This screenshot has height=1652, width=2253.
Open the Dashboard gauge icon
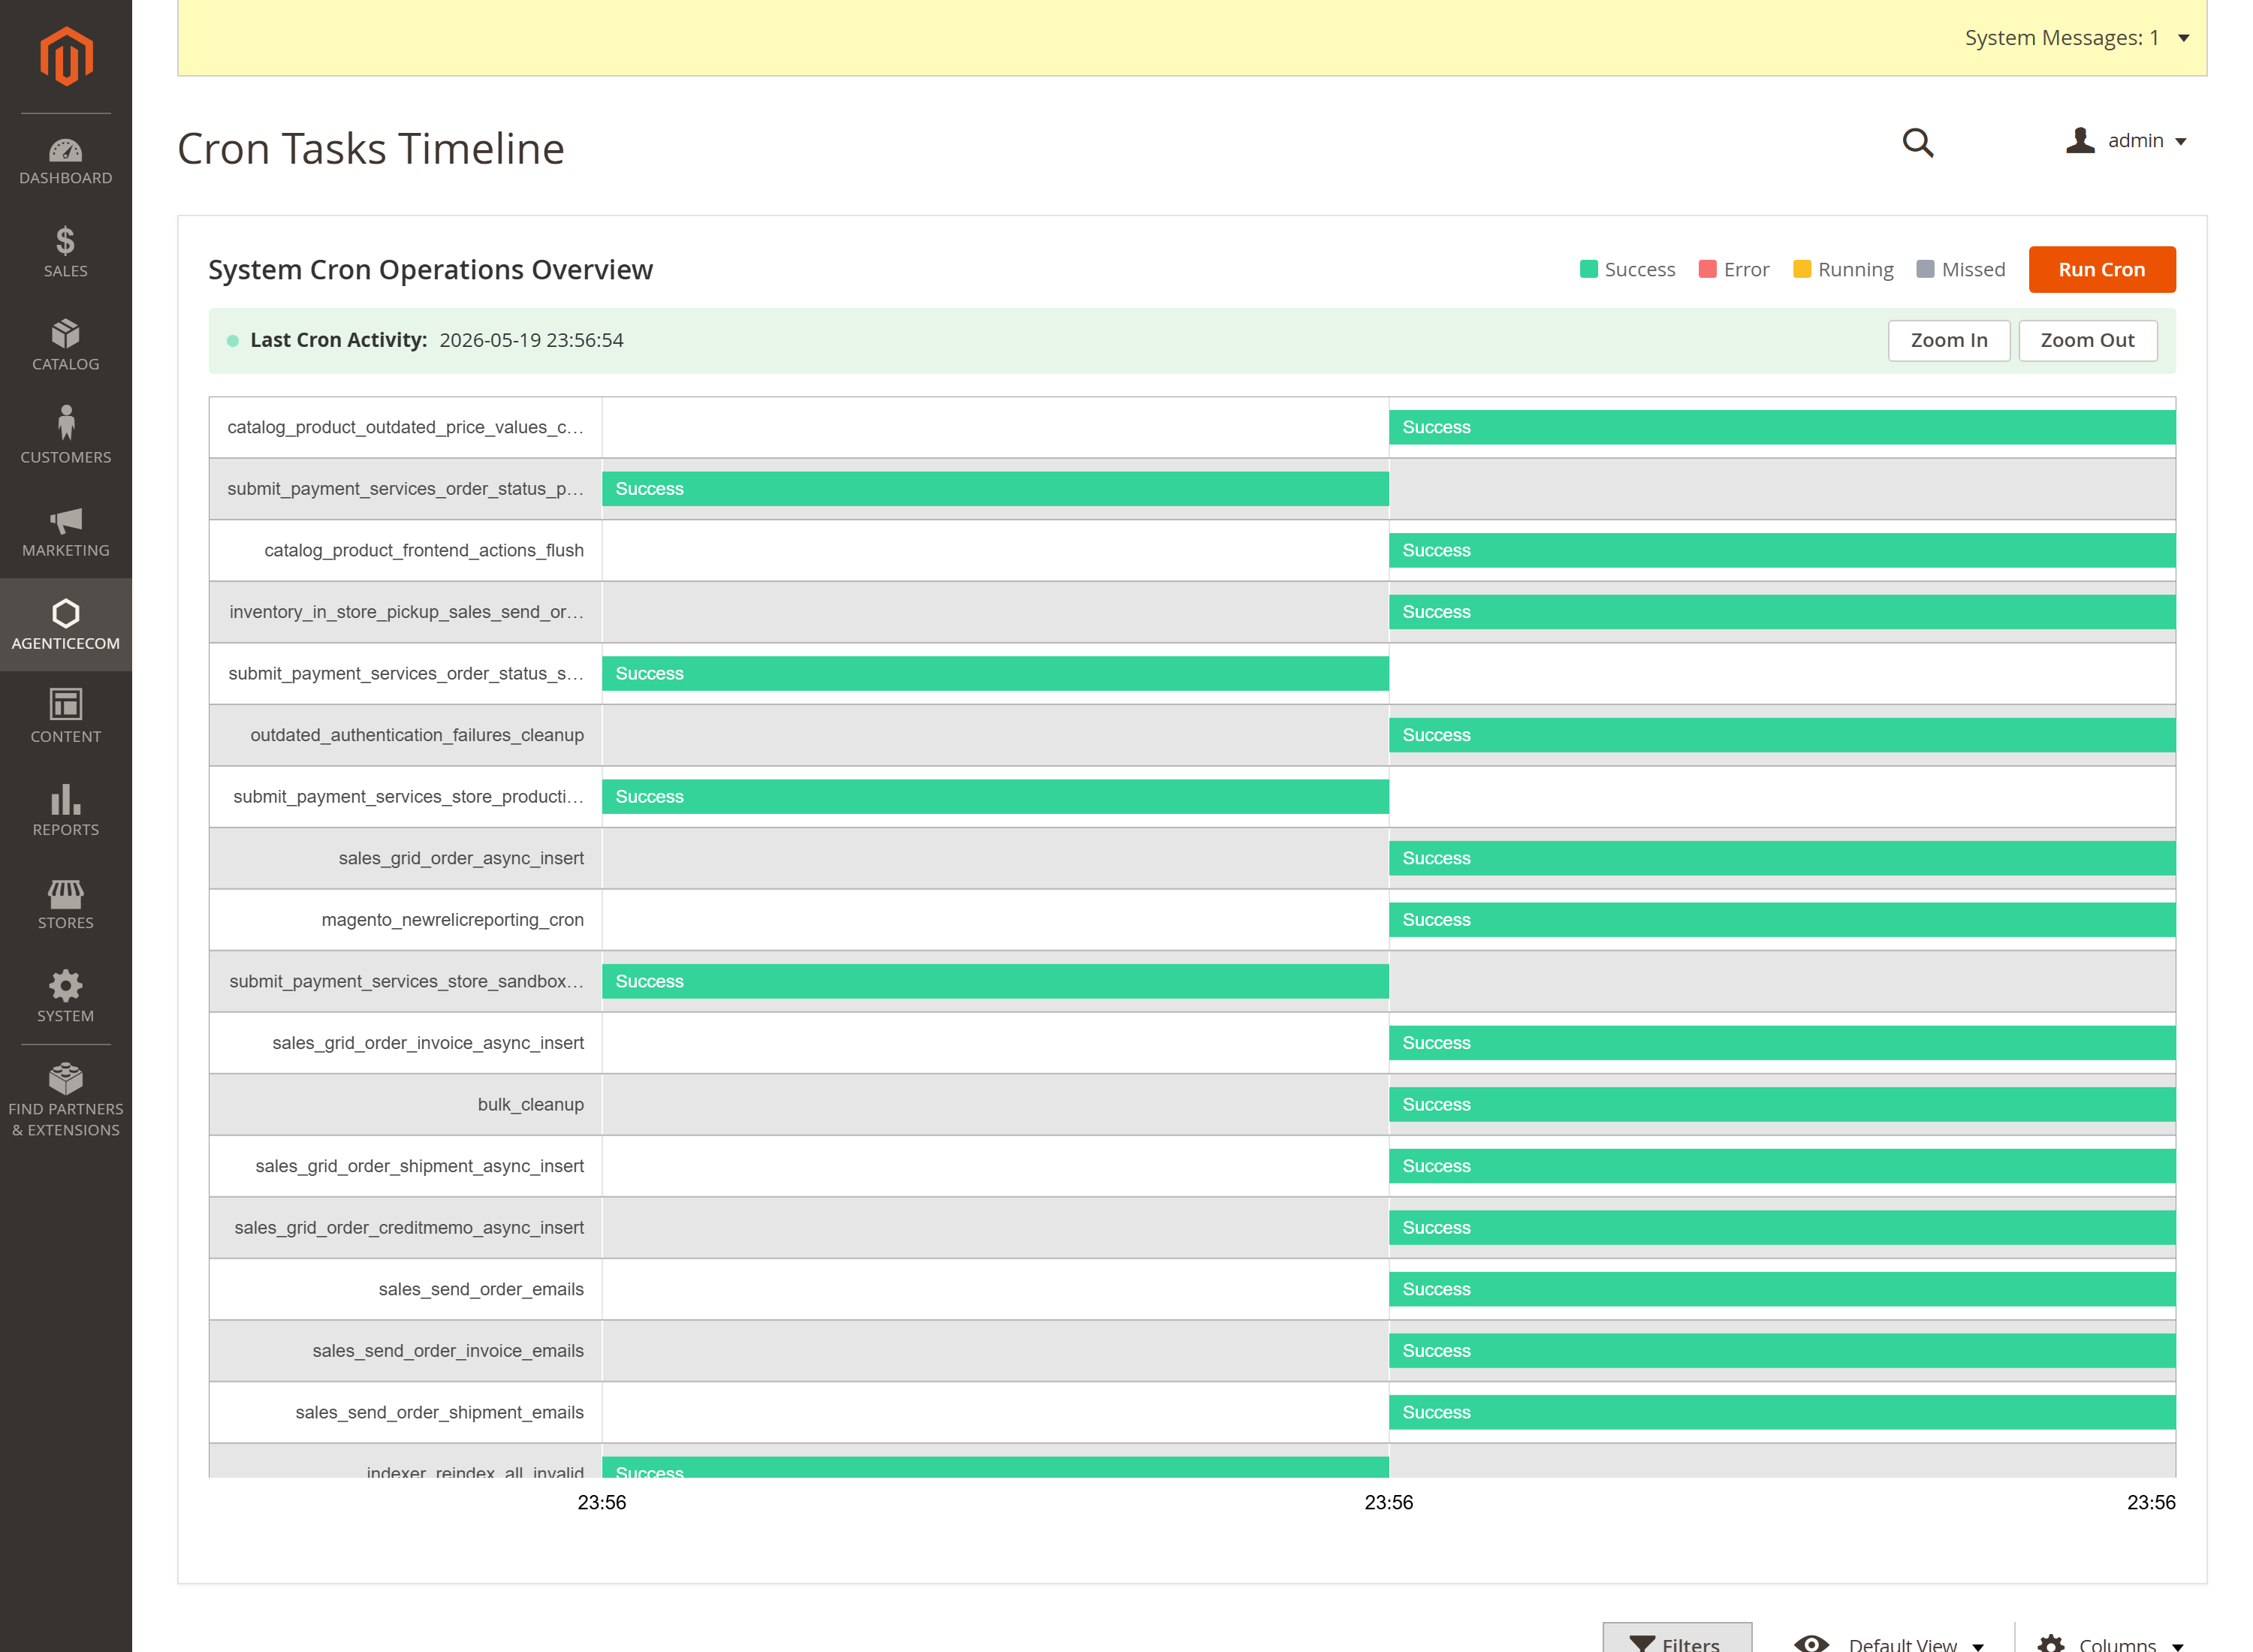(66, 150)
